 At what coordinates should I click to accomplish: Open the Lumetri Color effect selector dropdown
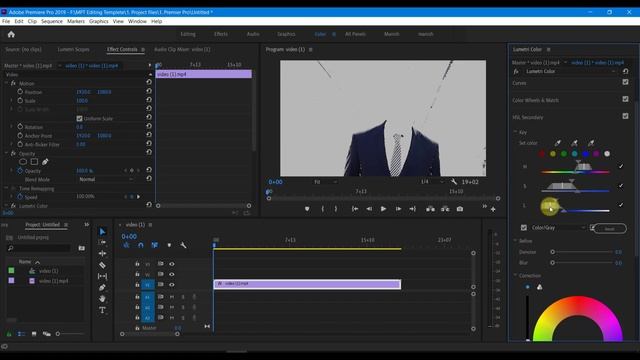571,71
